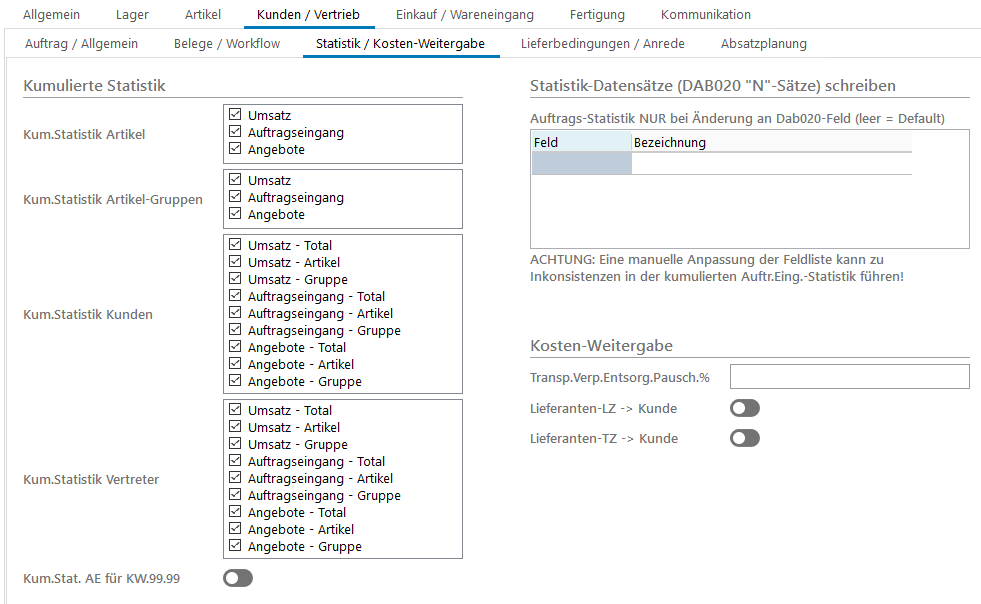Turn on Lieferanten-LZ -> Kunde toggle
The image size is (981, 604).
745,408
